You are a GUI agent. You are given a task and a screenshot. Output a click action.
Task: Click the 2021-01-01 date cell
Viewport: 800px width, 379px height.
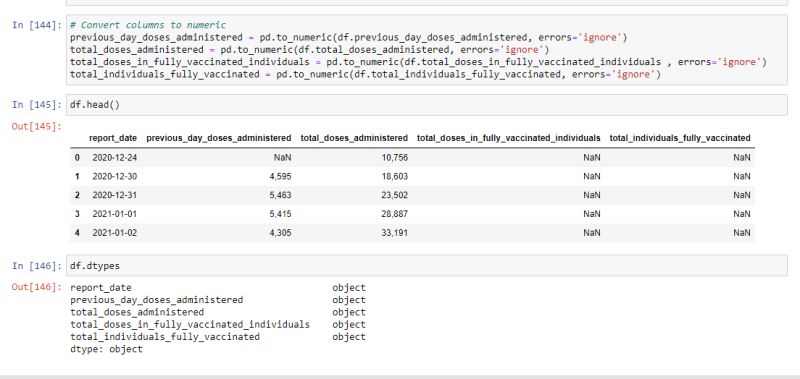click(115, 214)
